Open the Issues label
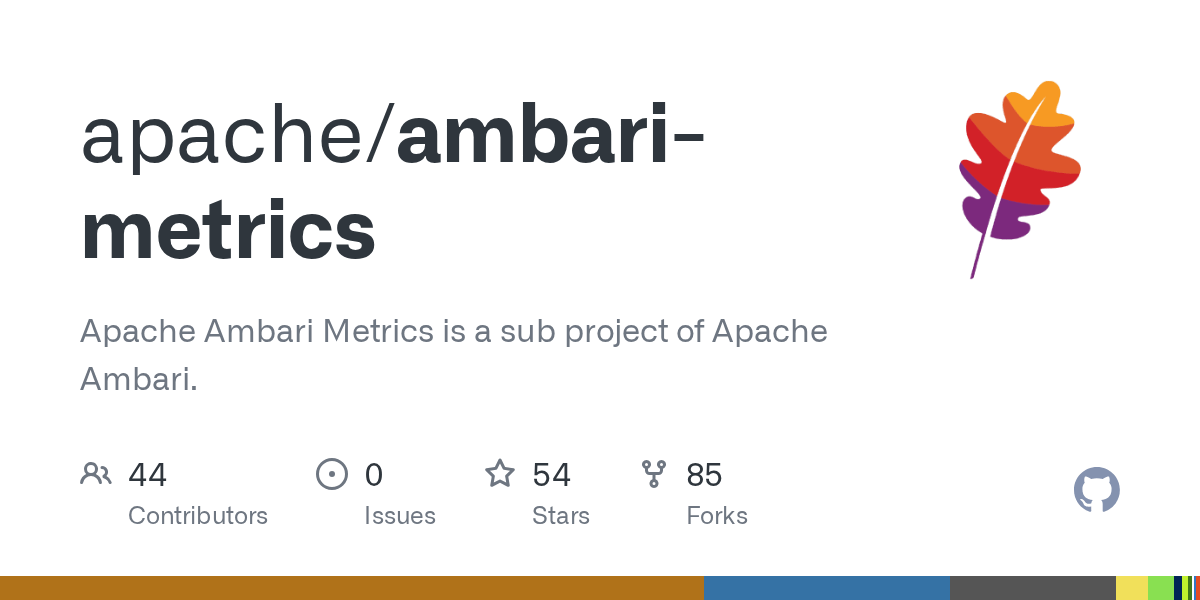1200x600 pixels. pyautogui.click(x=400, y=516)
